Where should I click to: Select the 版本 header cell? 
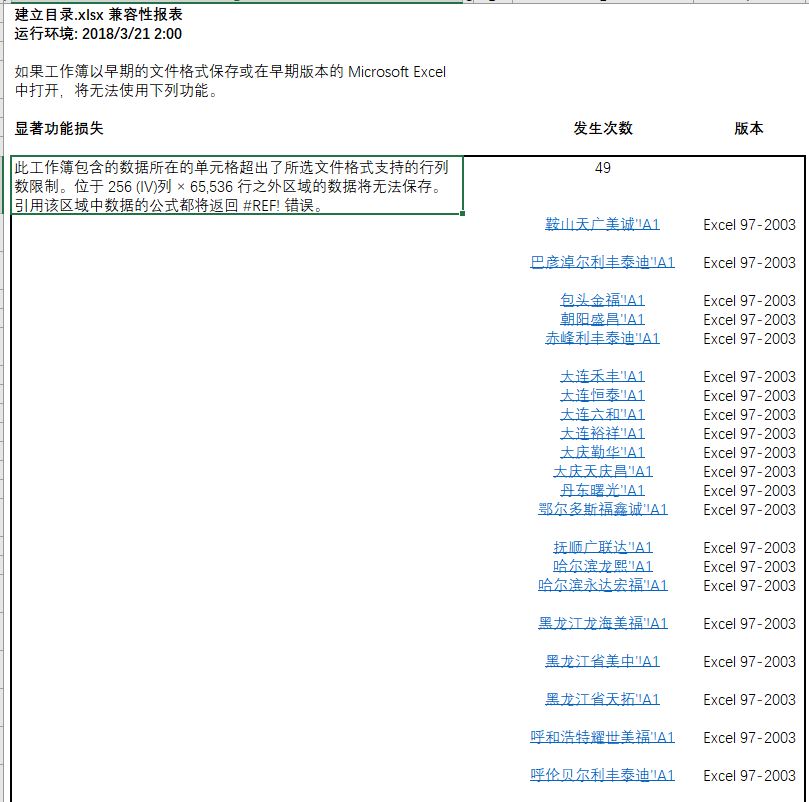point(749,129)
